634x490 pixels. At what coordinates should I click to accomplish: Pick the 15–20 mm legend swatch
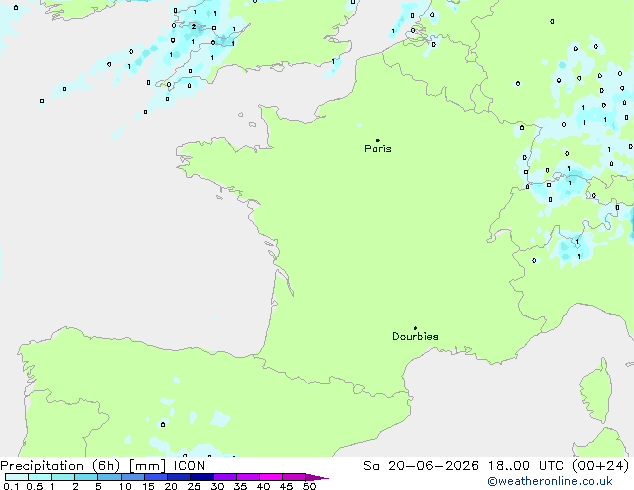pyautogui.click(x=155, y=477)
